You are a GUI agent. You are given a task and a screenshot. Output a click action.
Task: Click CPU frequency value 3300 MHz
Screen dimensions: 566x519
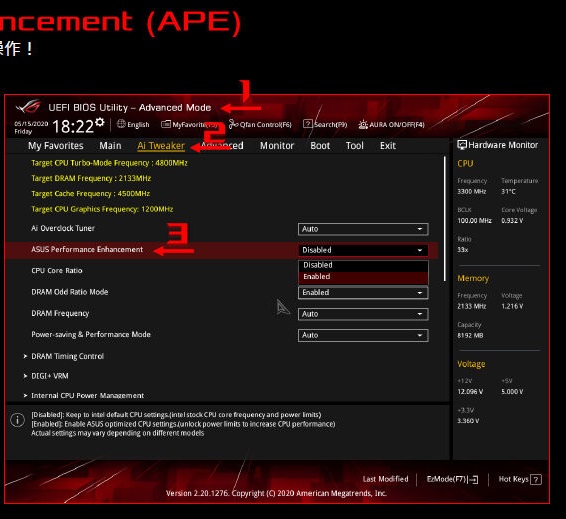pyautogui.click(x=471, y=192)
